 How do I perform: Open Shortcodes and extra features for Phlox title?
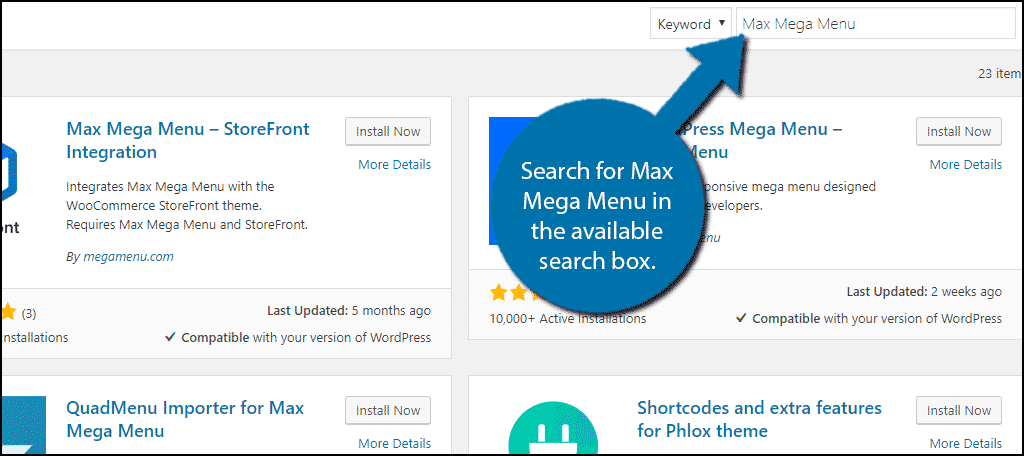pyautogui.click(x=760, y=419)
